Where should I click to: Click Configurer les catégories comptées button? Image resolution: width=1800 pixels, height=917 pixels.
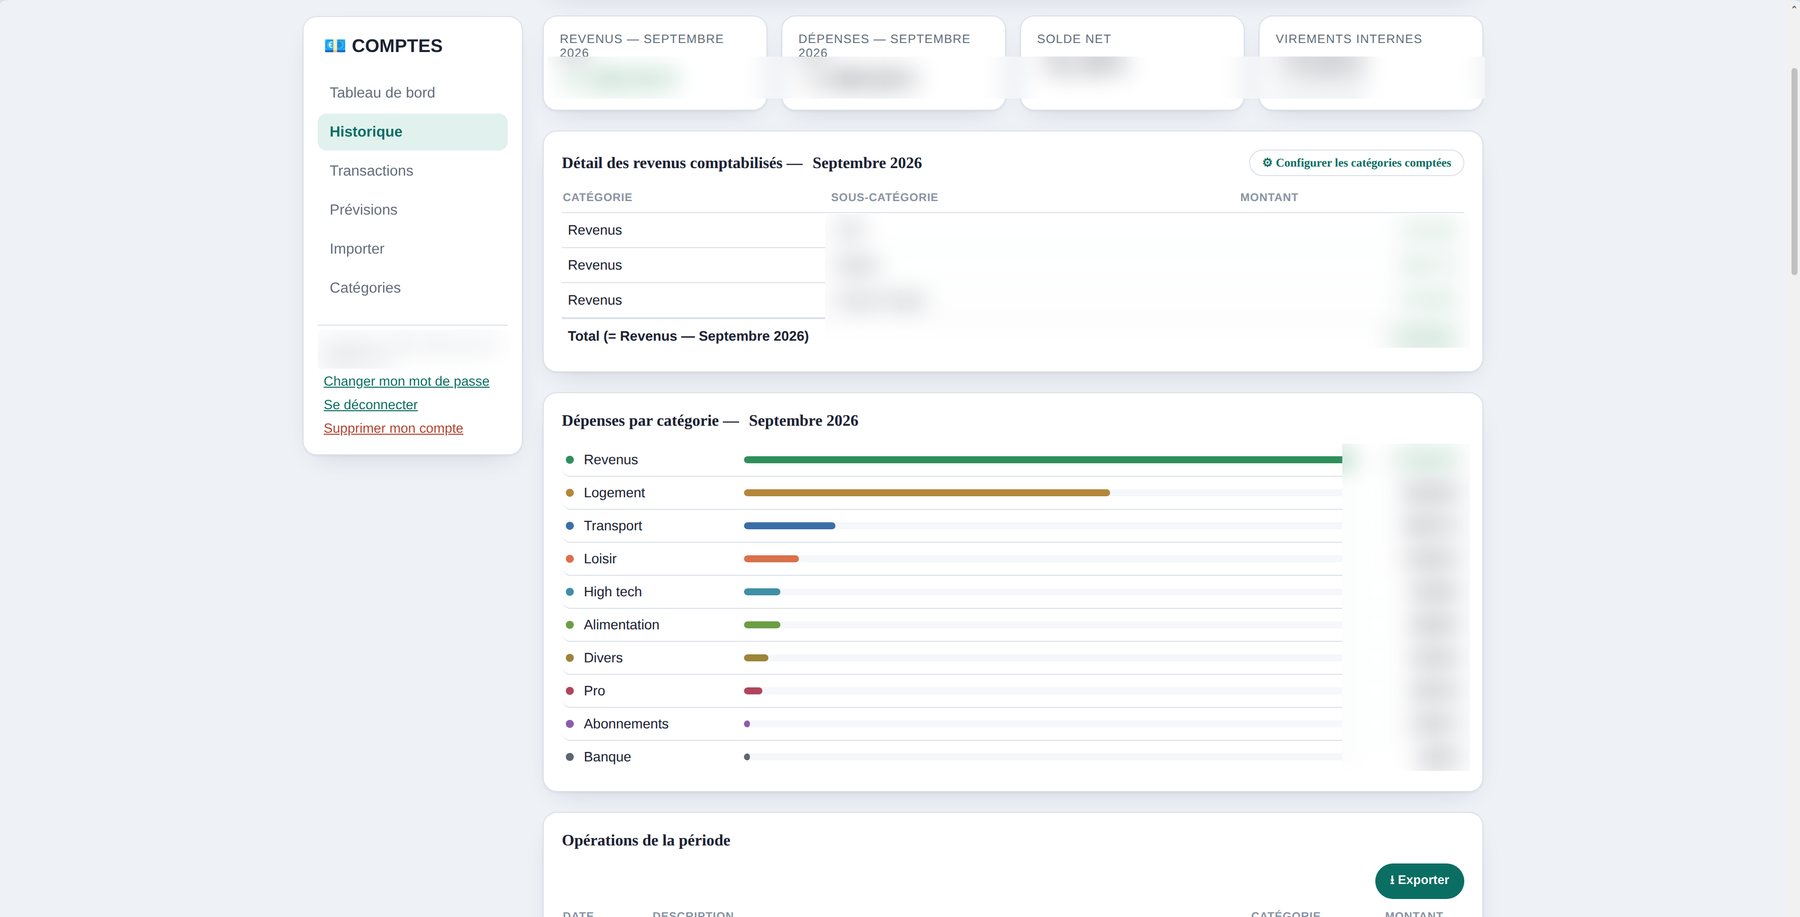click(x=1356, y=163)
